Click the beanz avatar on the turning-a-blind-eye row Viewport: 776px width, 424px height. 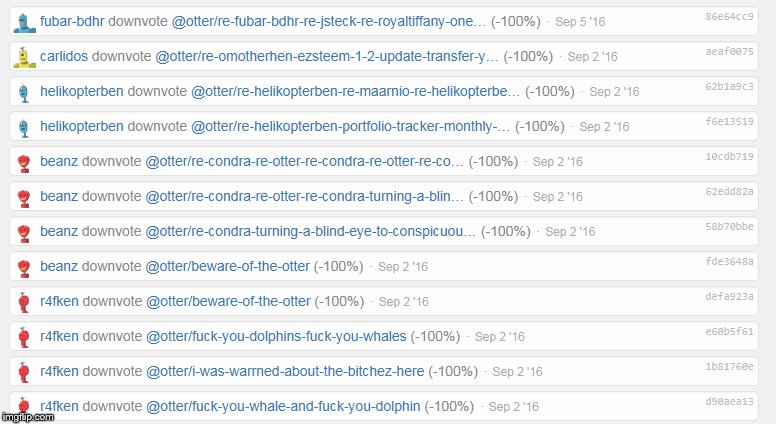tap(24, 233)
